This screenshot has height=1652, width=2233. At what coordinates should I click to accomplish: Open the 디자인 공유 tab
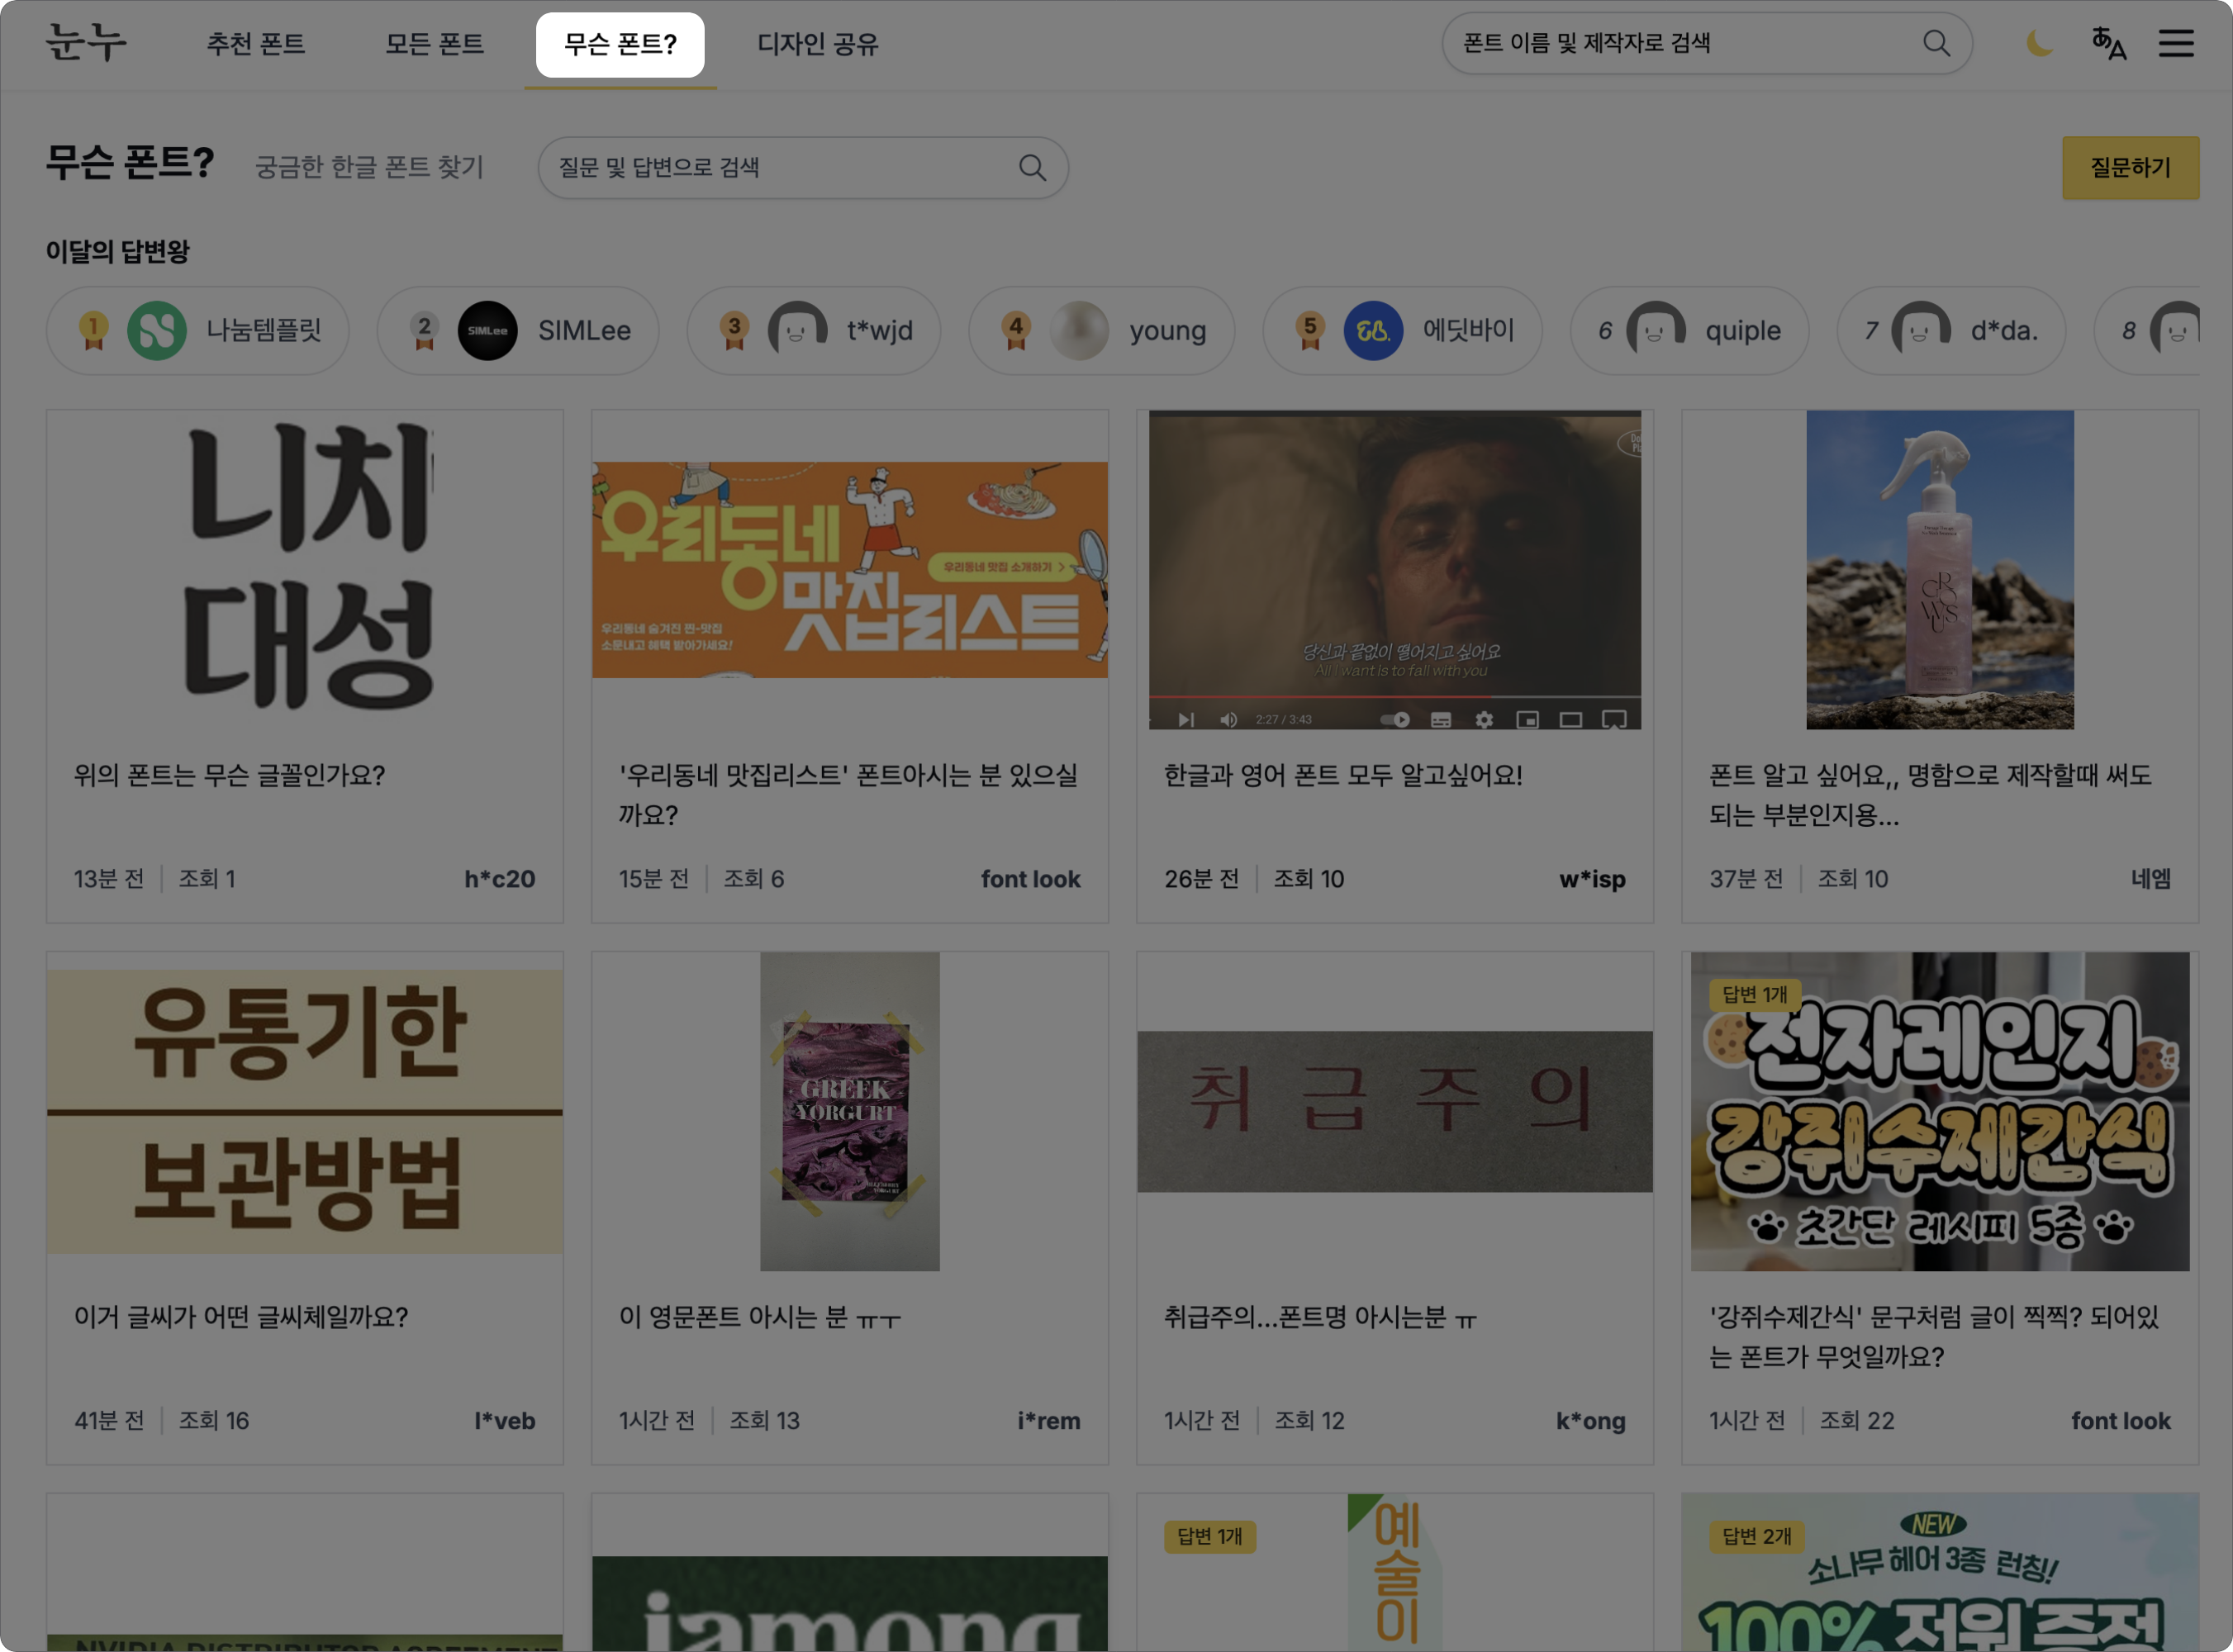818,44
